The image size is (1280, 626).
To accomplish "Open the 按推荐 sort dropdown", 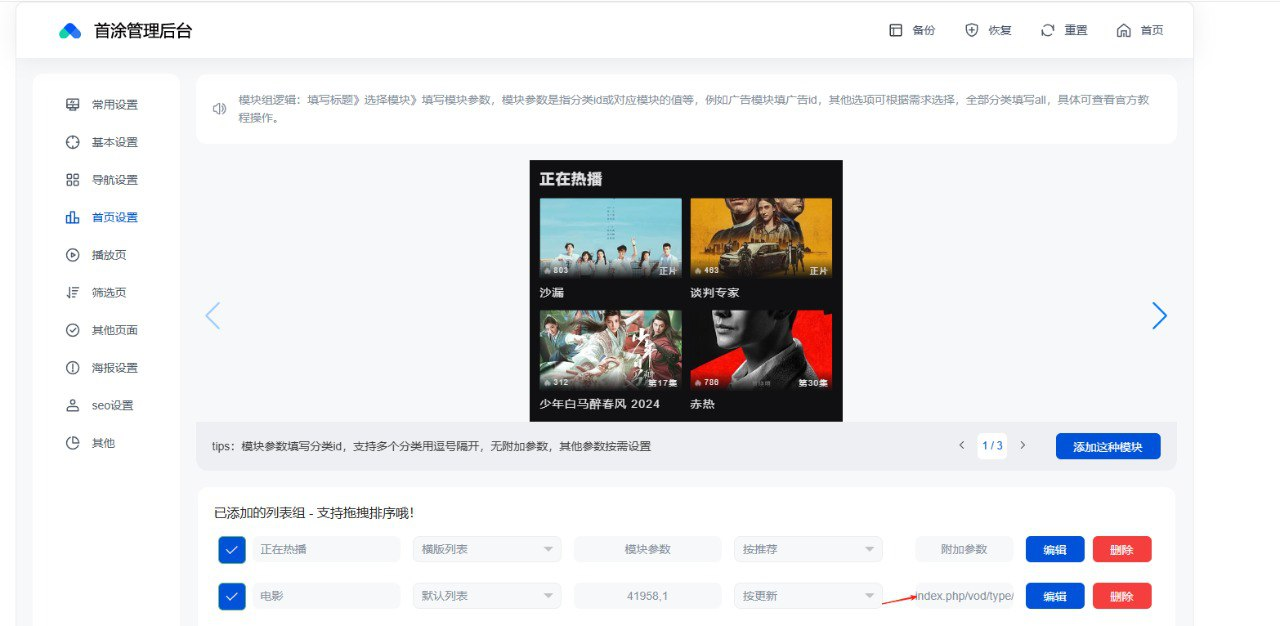I will coord(808,549).
